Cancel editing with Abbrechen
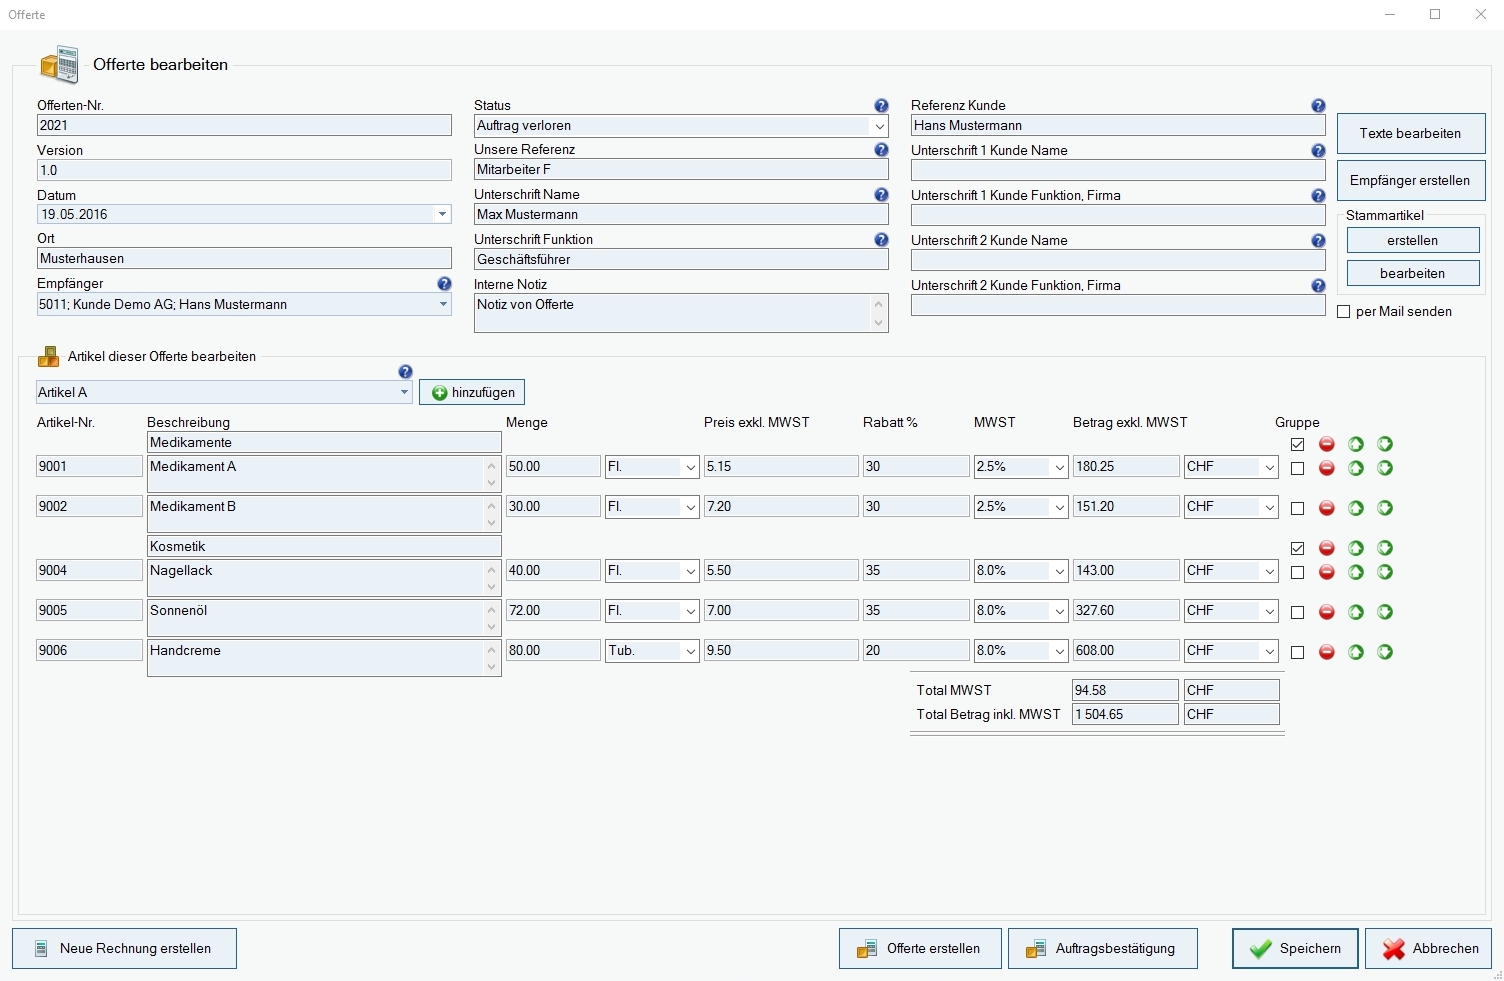The image size is (1504, 981). click(1428, 949)
